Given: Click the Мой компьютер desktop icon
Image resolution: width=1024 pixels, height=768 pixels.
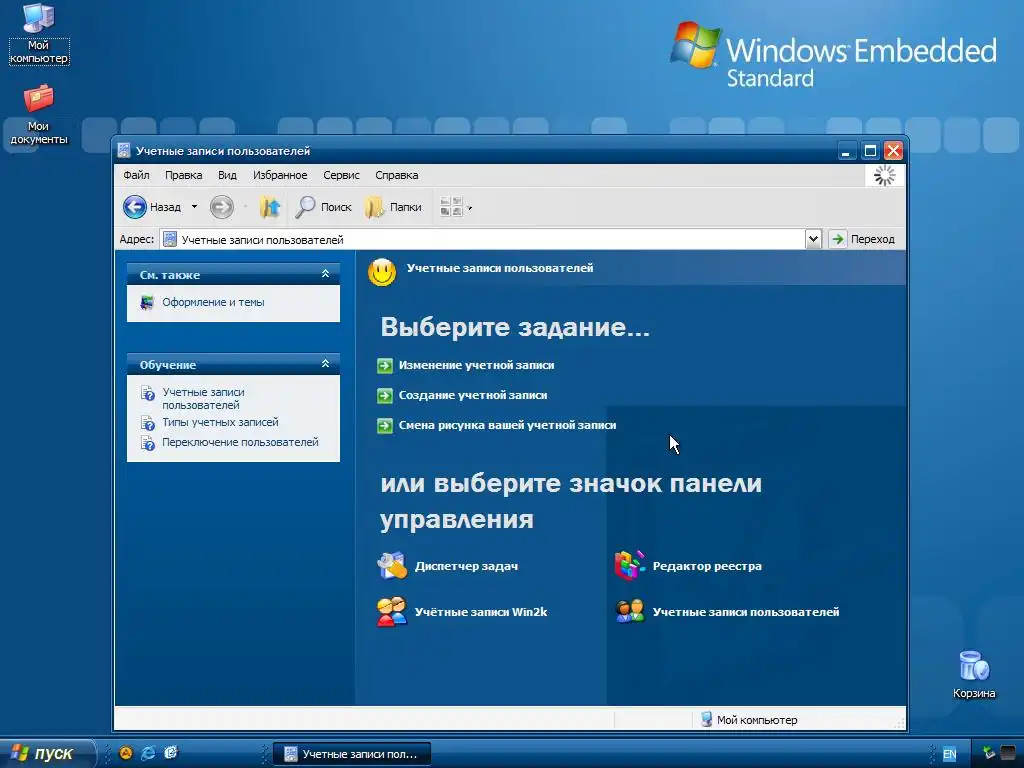Looking at the screenshot, I should 39,19.
